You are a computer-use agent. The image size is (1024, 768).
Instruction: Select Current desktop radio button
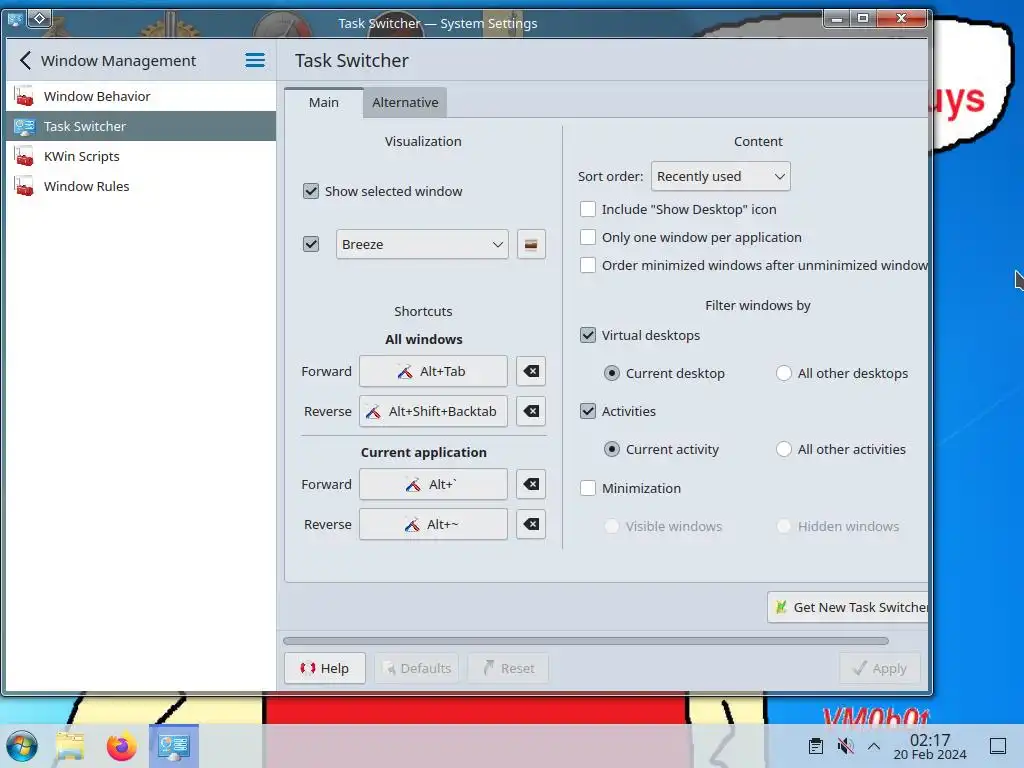click(612, 374)
